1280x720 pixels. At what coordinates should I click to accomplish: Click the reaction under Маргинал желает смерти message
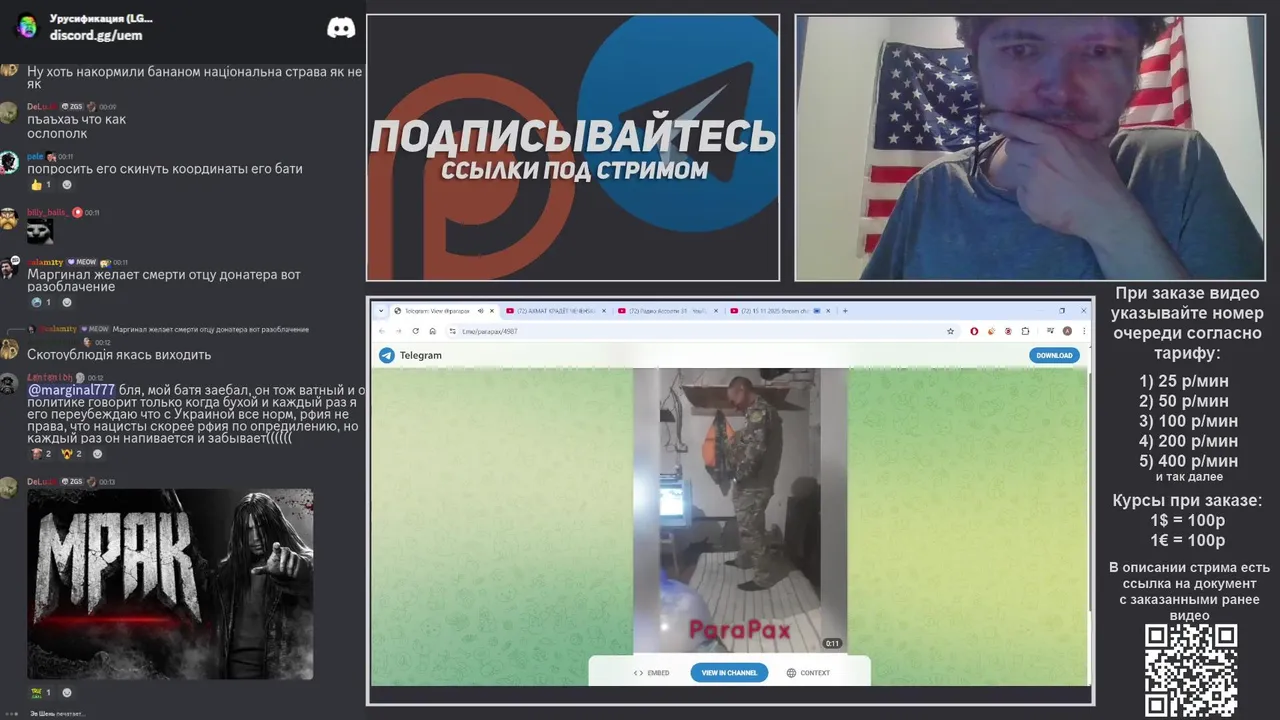coord(41,302)
